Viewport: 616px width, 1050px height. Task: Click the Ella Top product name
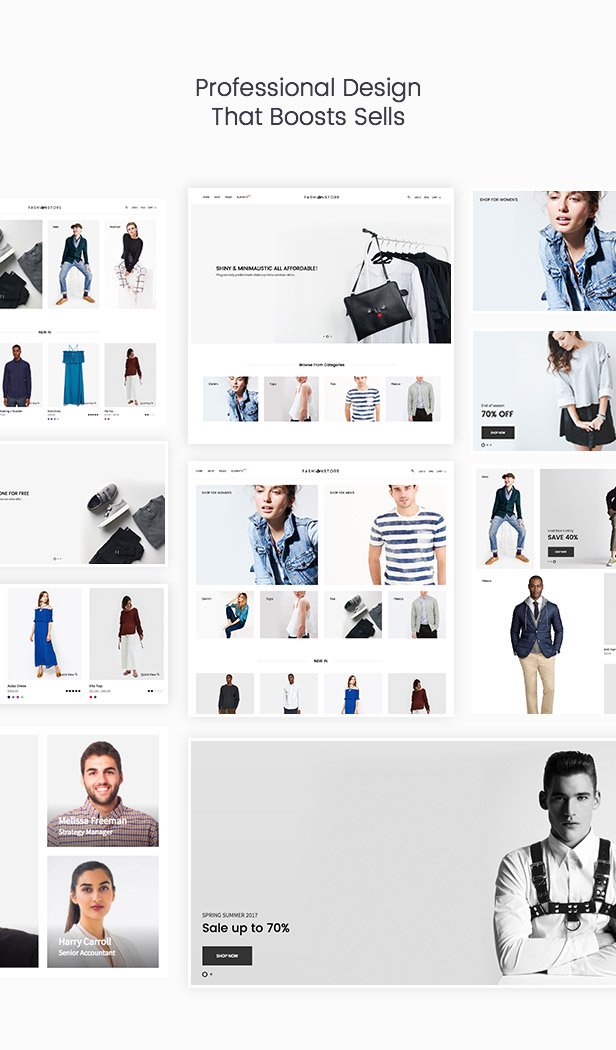pos(96,686)
